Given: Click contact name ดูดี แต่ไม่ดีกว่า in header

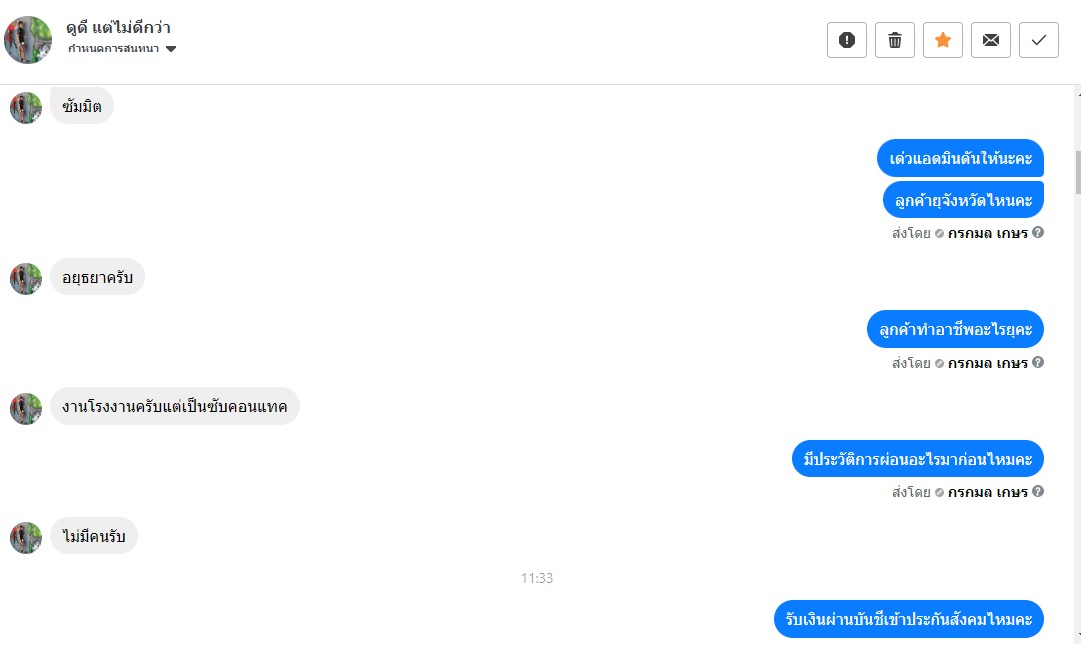Looking at the screenshot, I should (119, 28).
